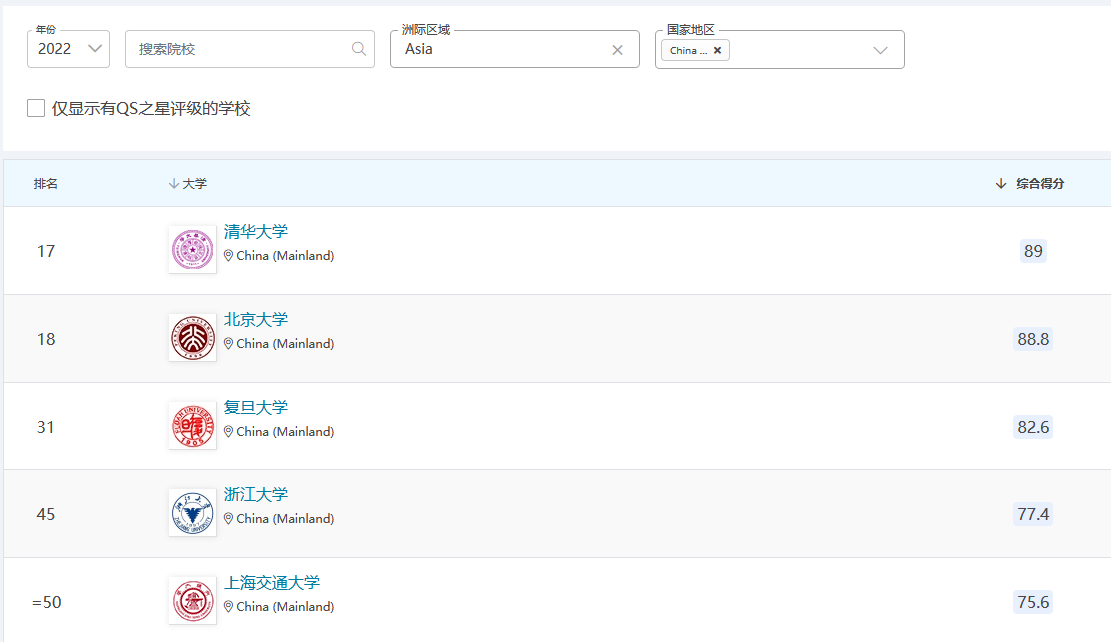Open the 浙江大学 link
The width and height of the screenshot is (1111, 642).
click(x=256, y=495)
